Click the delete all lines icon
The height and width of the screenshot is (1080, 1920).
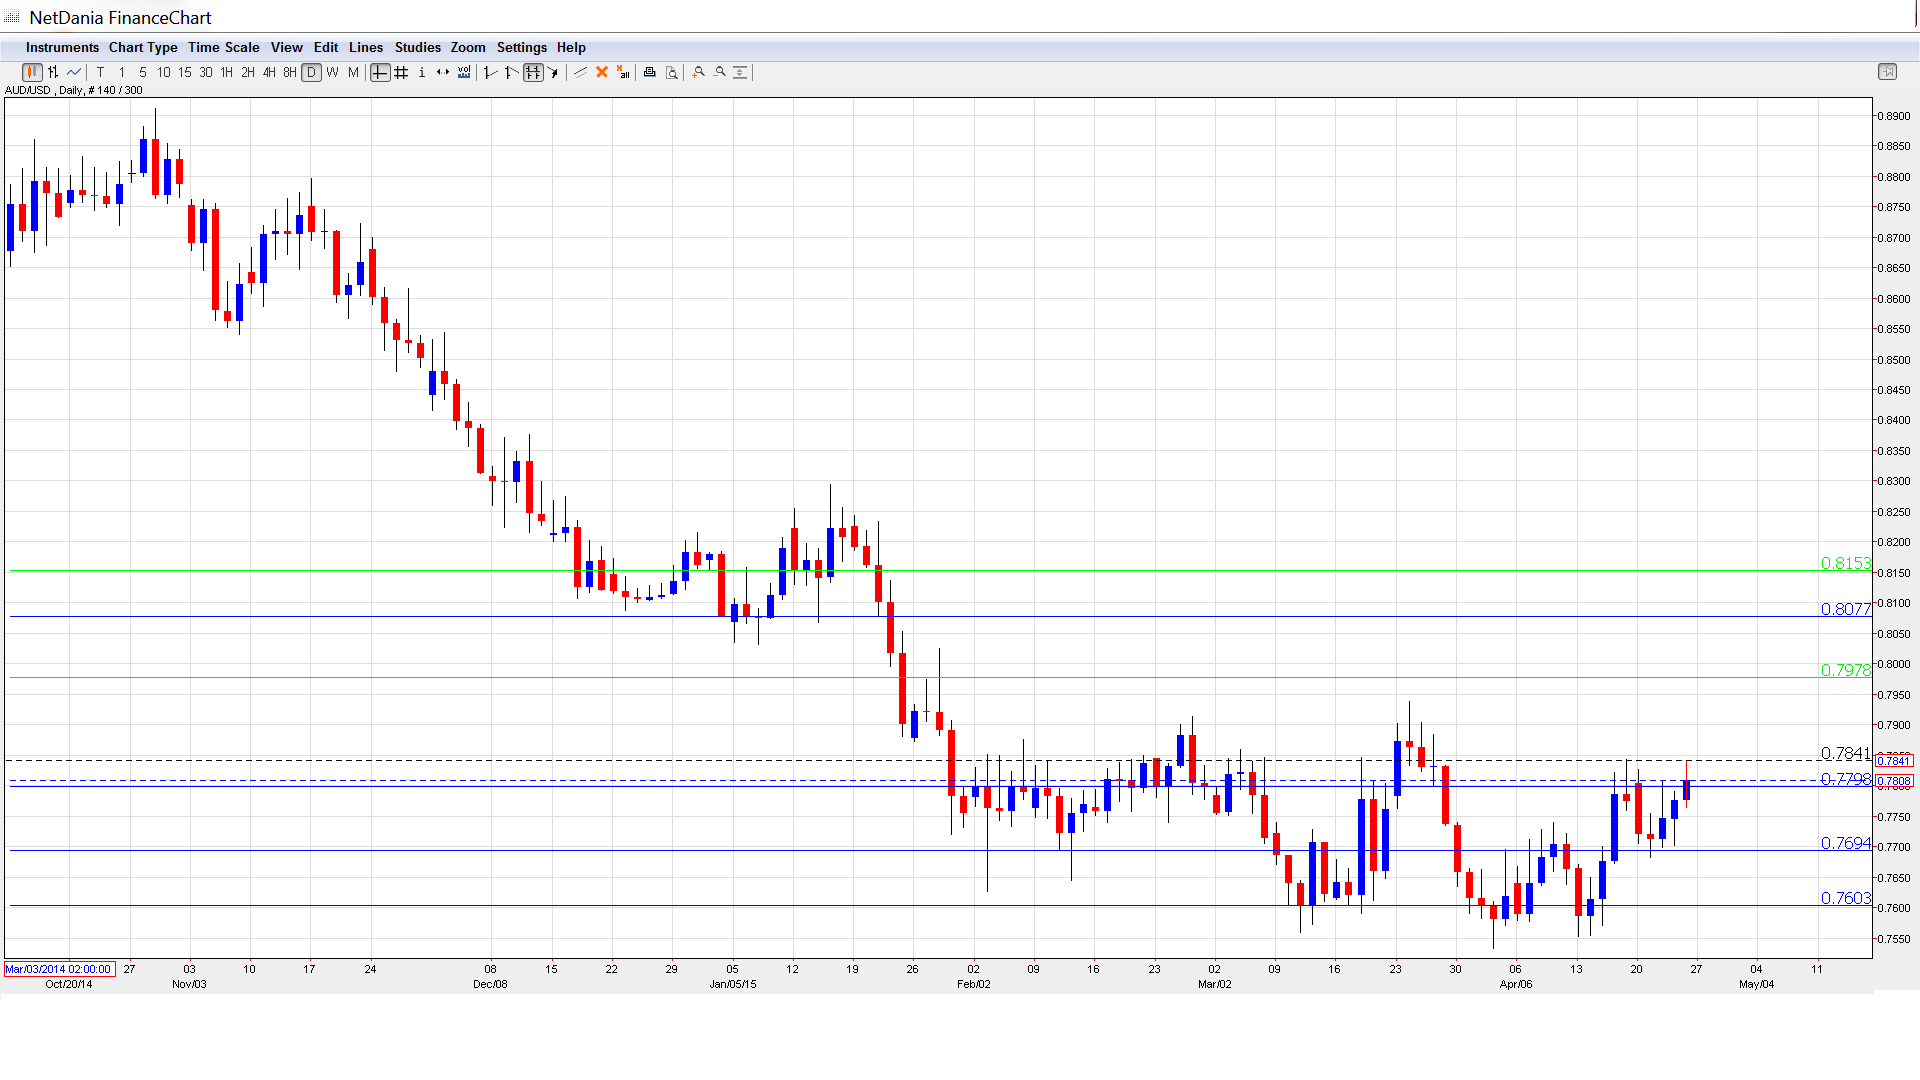click(x=623, y=72)
